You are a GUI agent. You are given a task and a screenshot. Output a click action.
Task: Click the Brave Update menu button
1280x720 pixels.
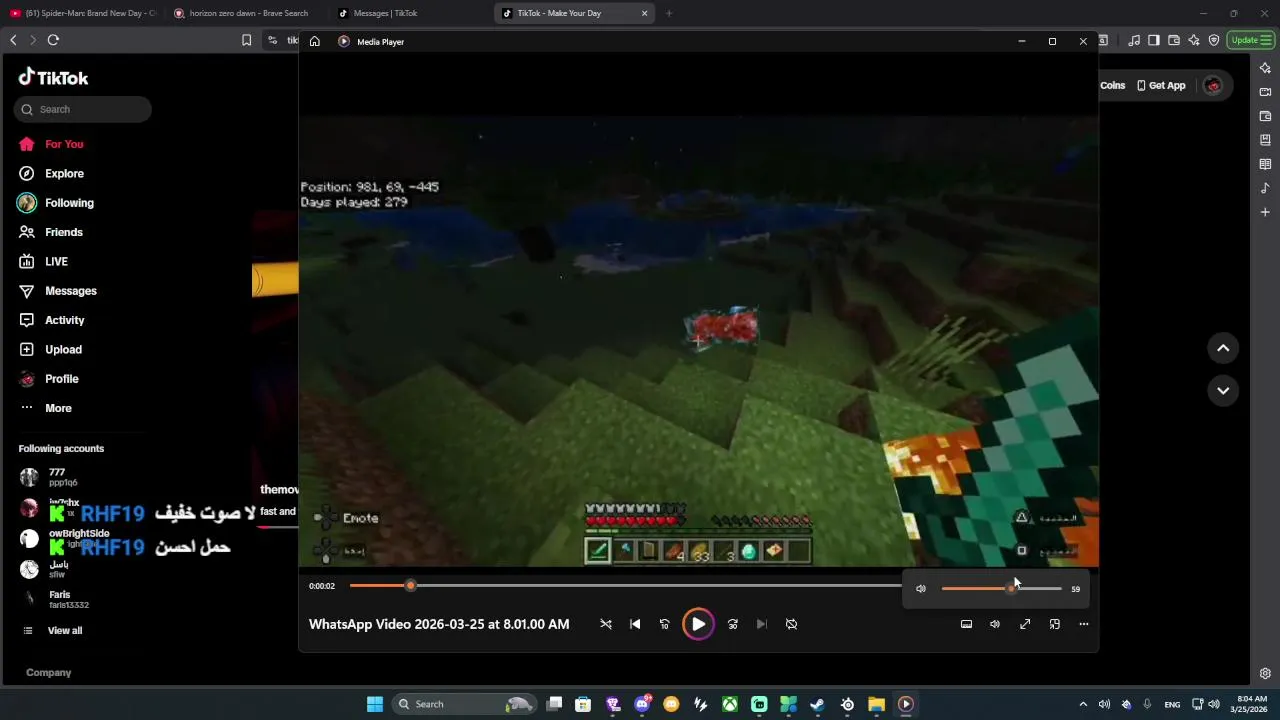pos(1251,40)
